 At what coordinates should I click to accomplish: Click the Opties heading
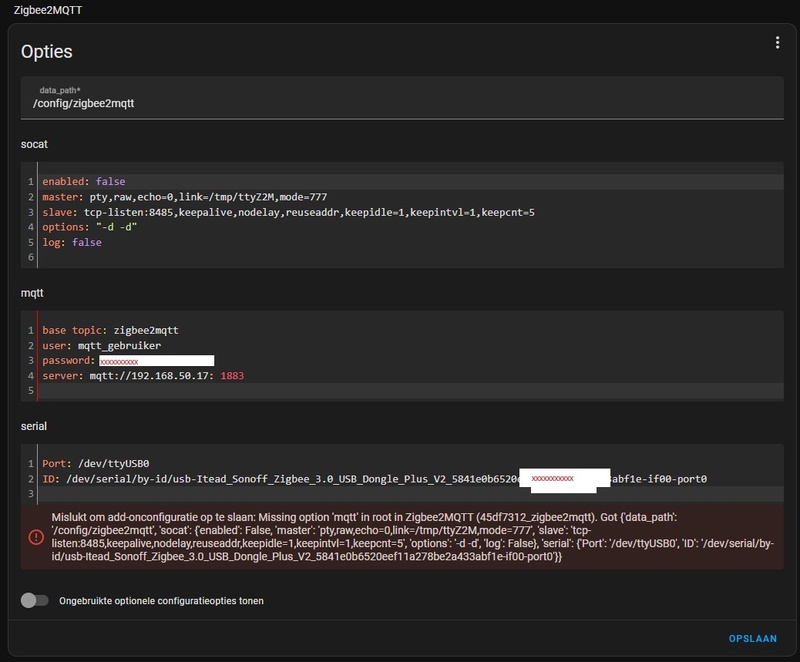point(46,52)
